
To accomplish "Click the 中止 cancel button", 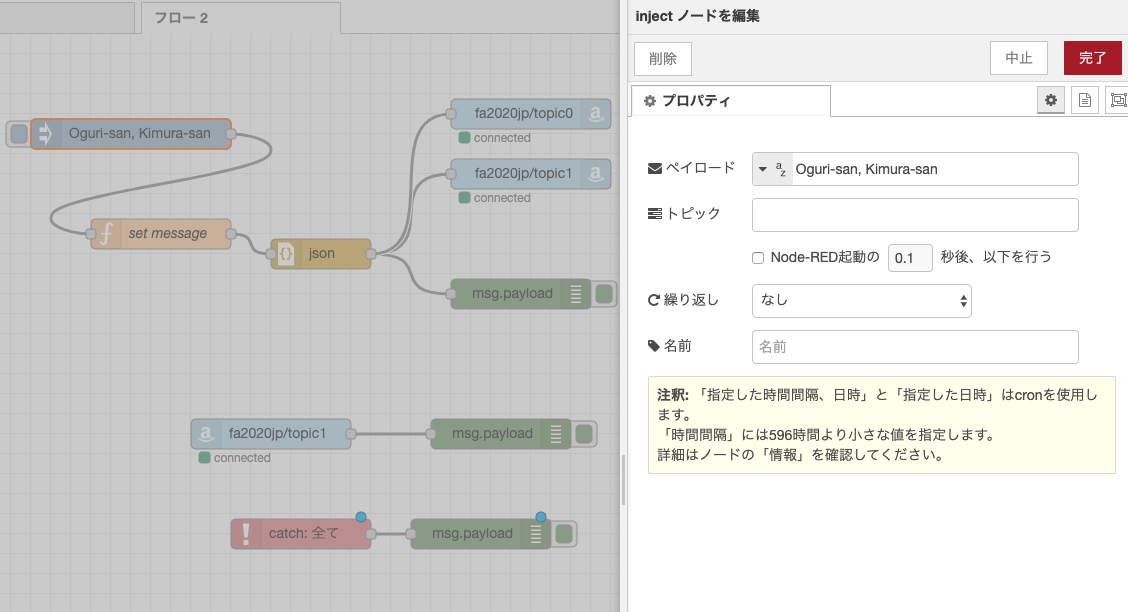I will coord(1018,58).
